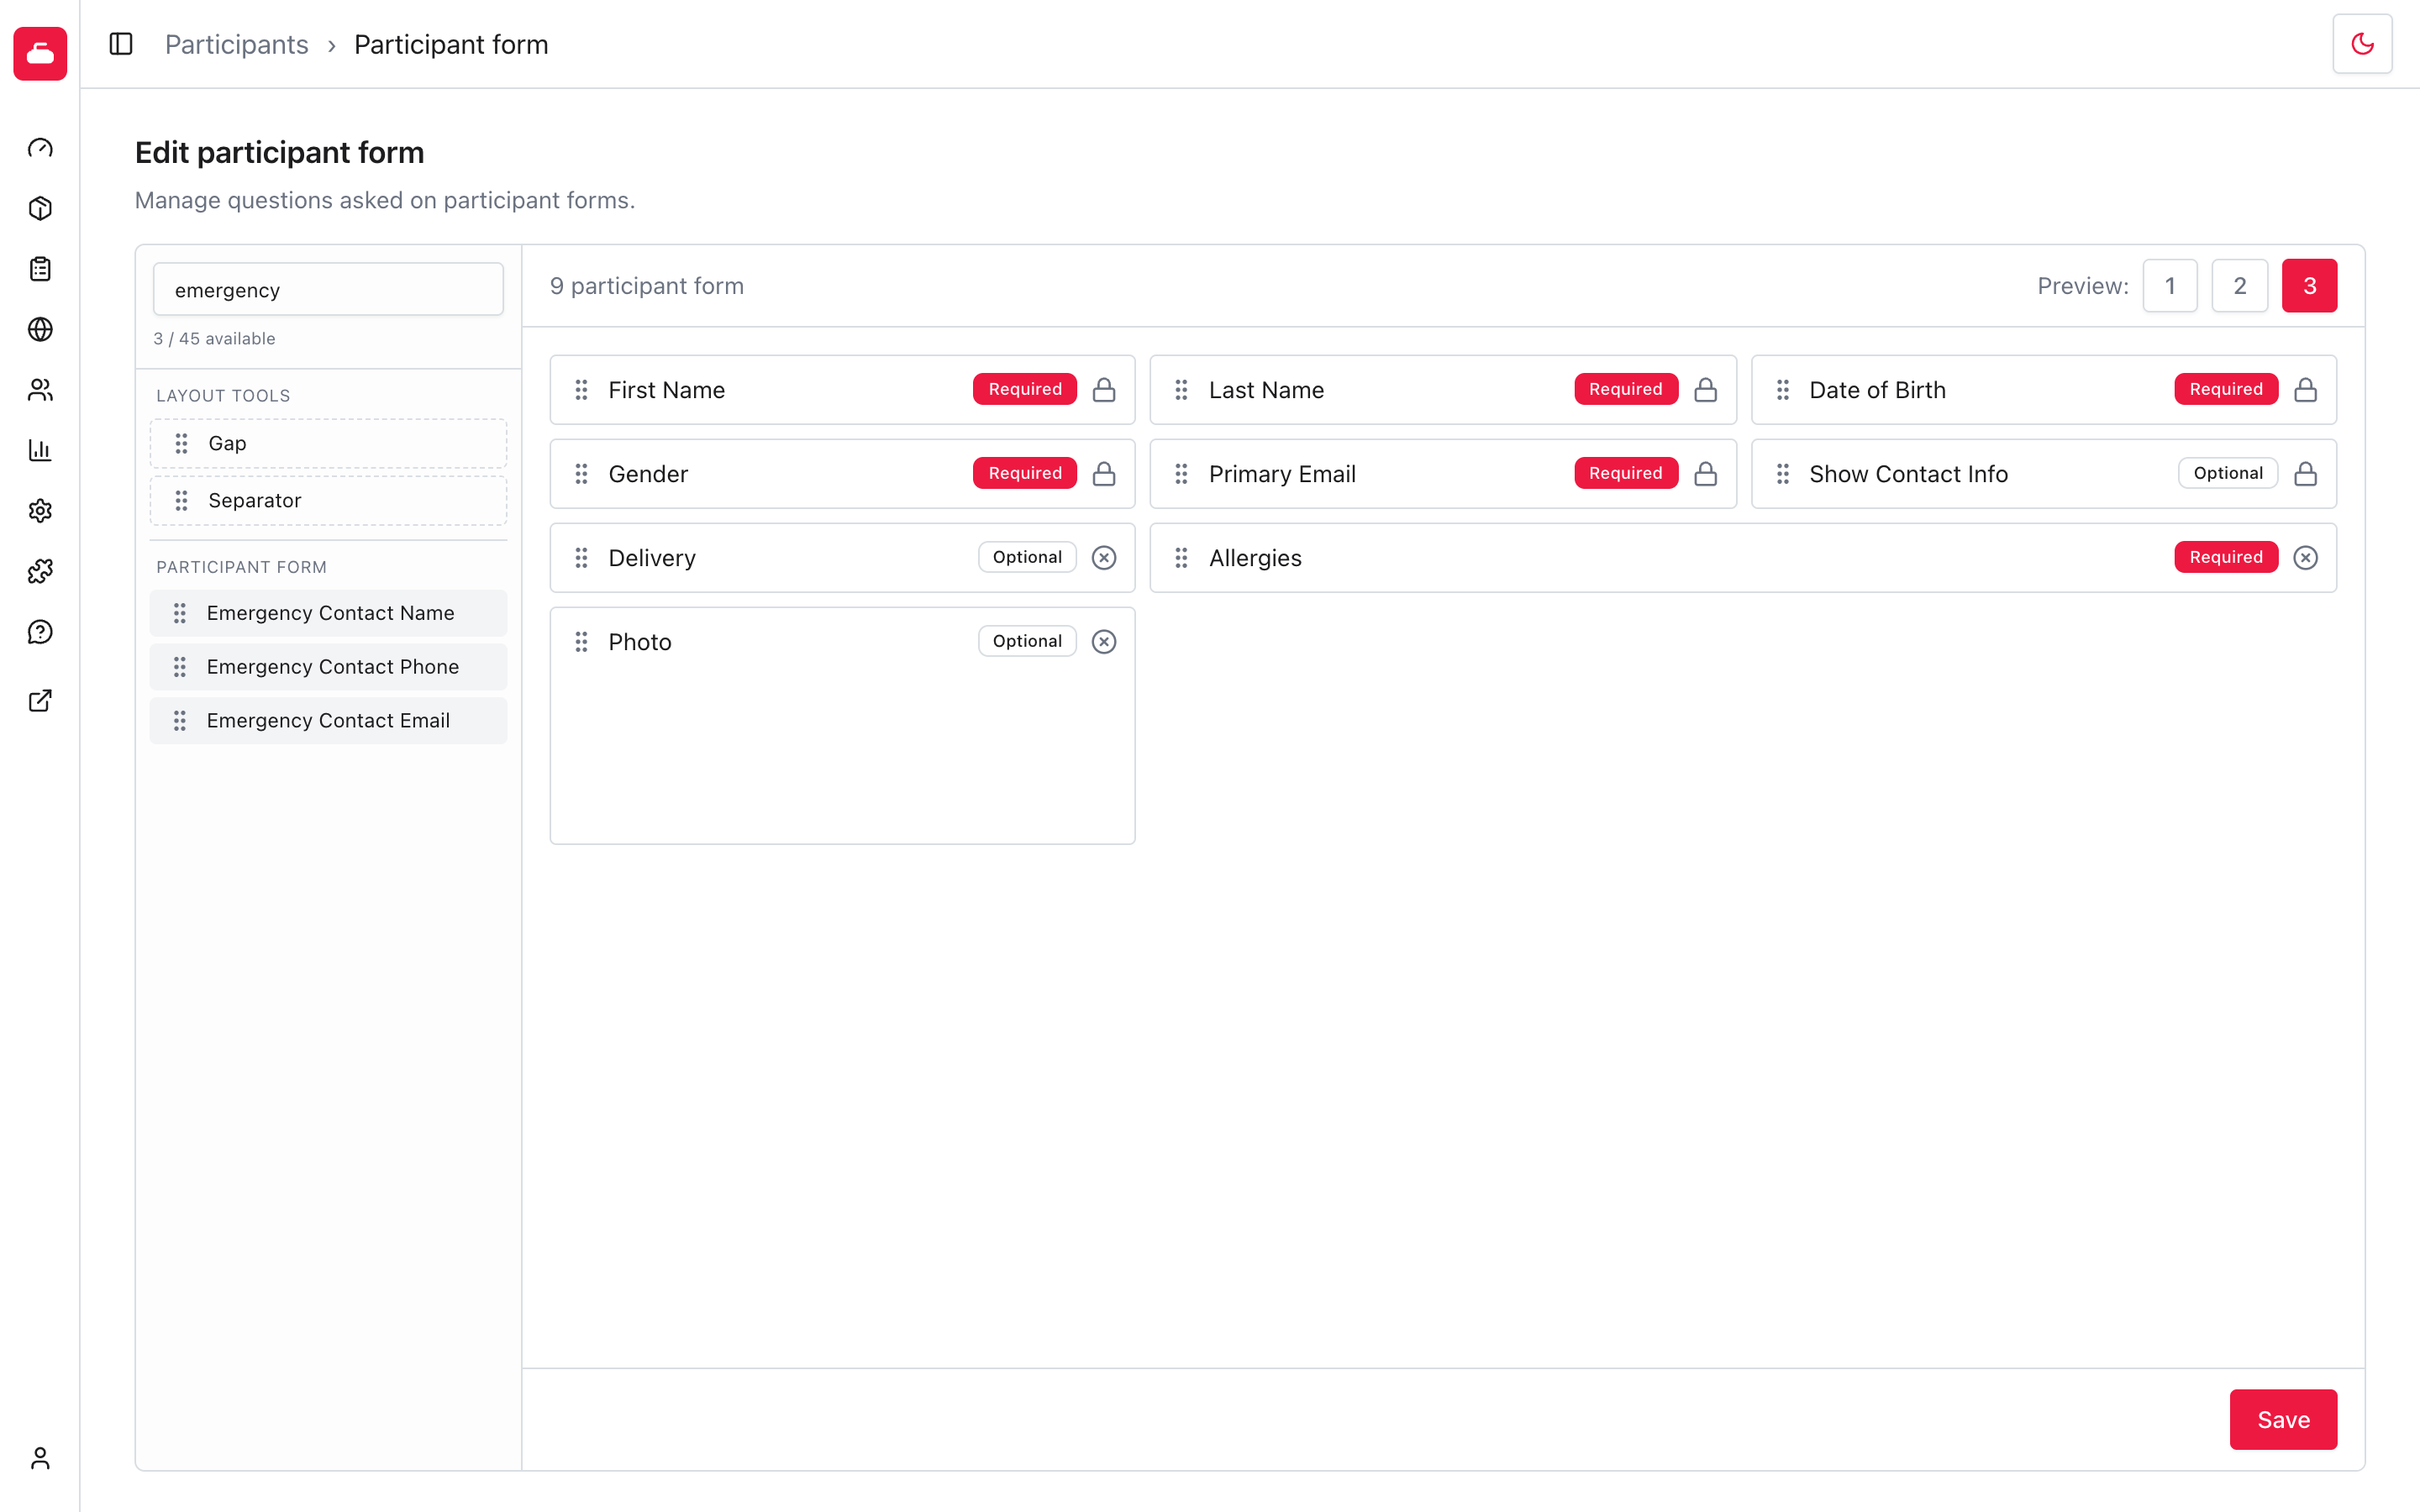
Task: Toggle Optional badge on Photo field
Action: click(x=1027, y=642)
